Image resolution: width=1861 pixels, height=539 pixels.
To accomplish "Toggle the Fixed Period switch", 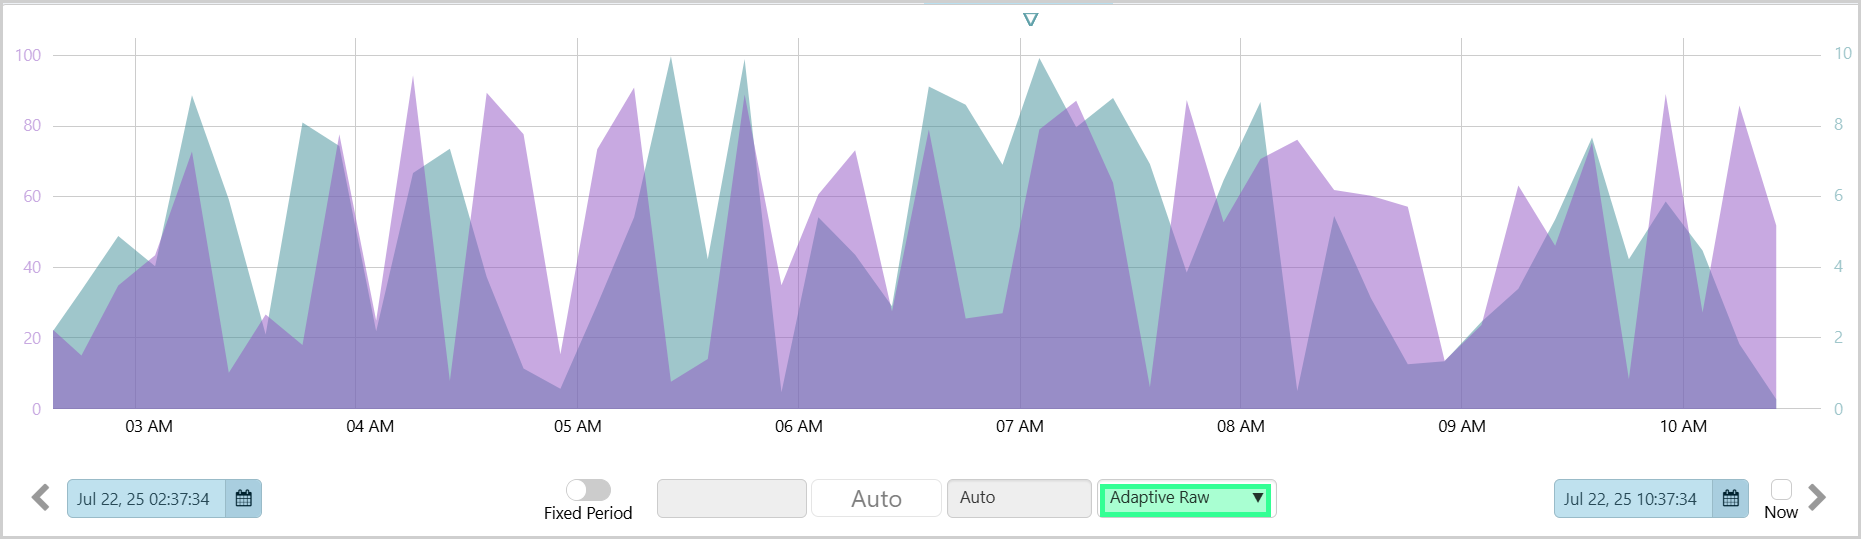I will click(588, 490).
